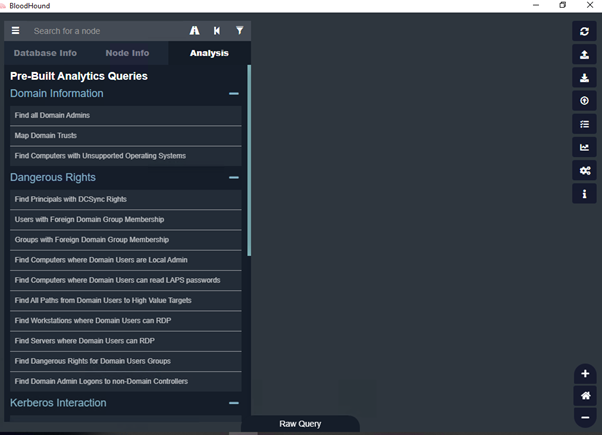Switch to the Node Info tab
This screenshot has width=602, height=435.
point(127,53)
